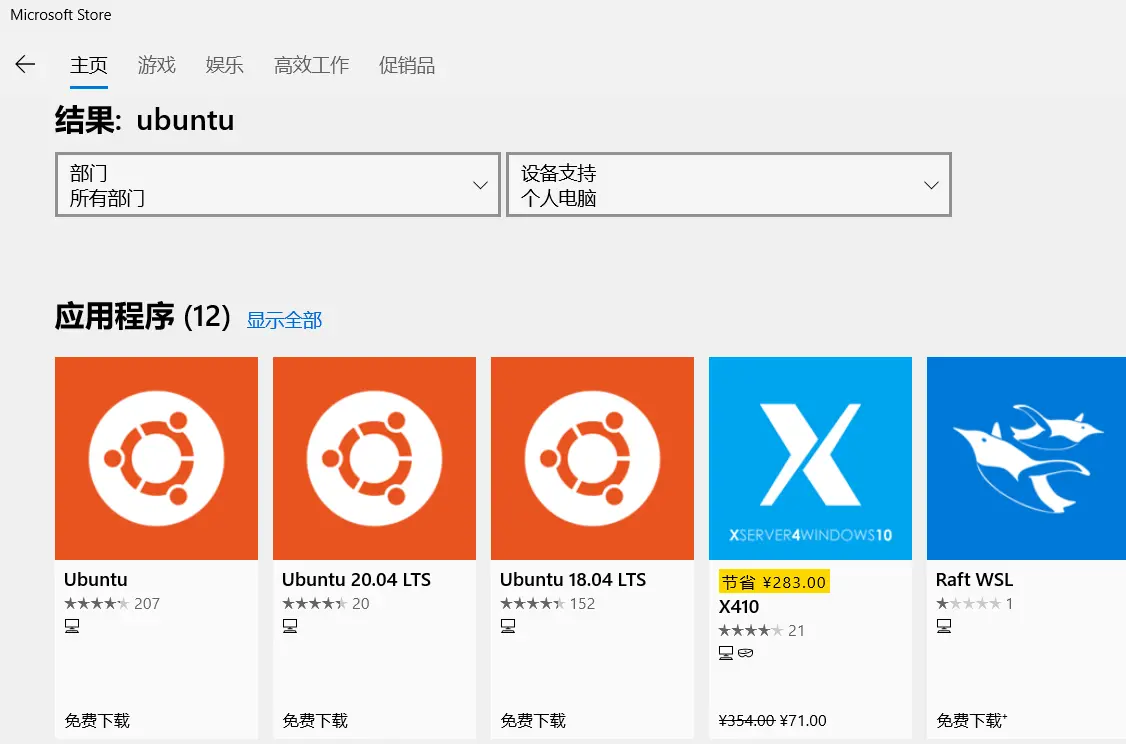Click the X410 app title
The height and width of the screenshot is (744, 1126).
click(x=739, y=607)
